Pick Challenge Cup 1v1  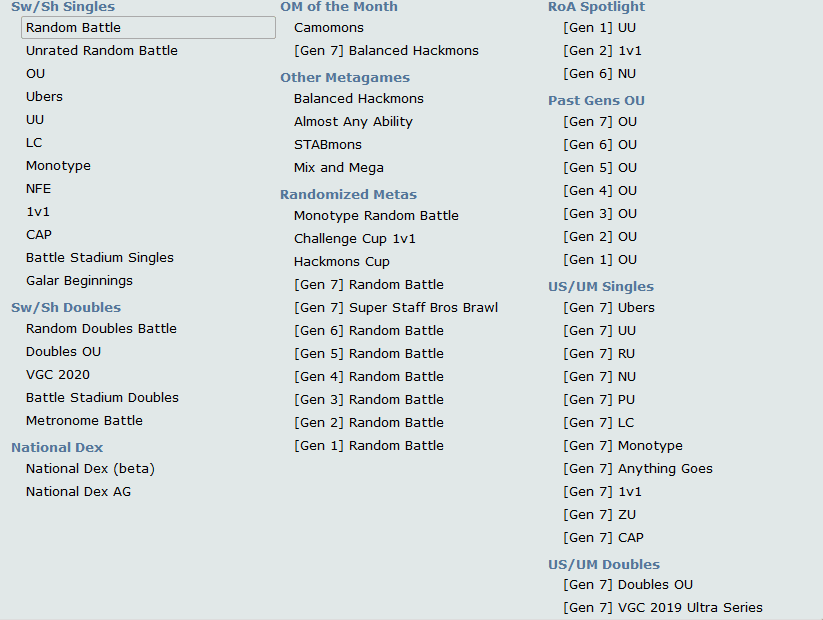click(355, 238)
